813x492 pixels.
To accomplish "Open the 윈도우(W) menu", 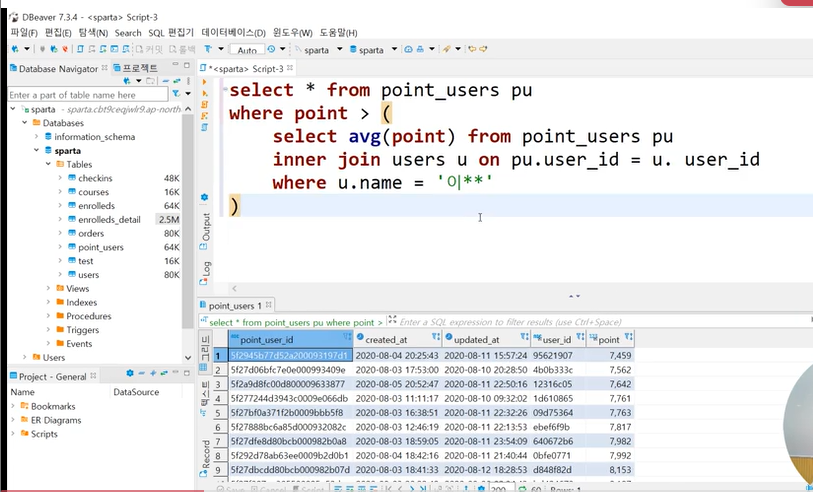I will [292, 33].
